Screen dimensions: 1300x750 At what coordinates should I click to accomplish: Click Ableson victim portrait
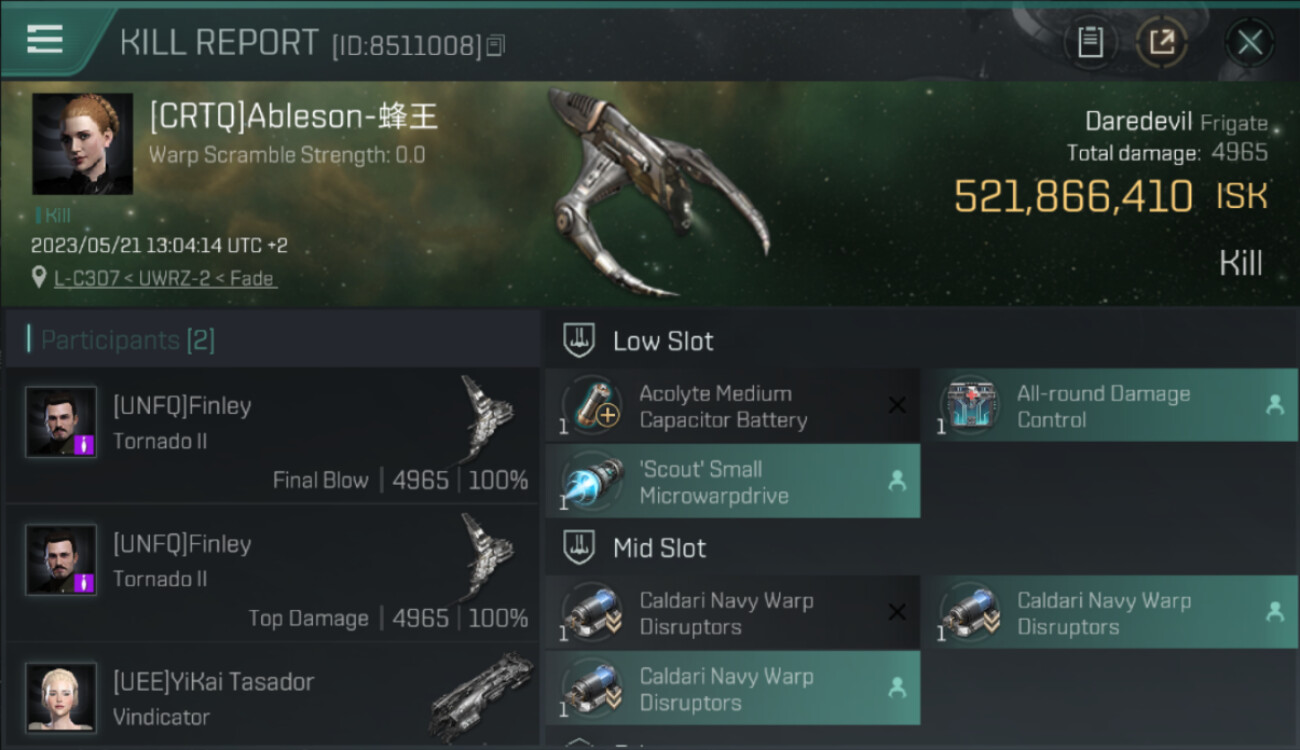82,144
